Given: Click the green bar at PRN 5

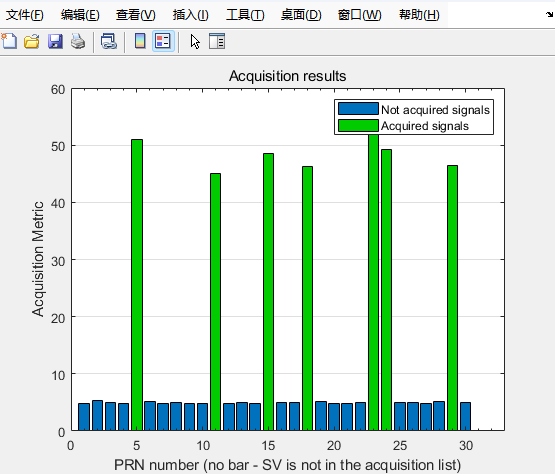Looking at the screenshot, I should click(x=137, y=285).
